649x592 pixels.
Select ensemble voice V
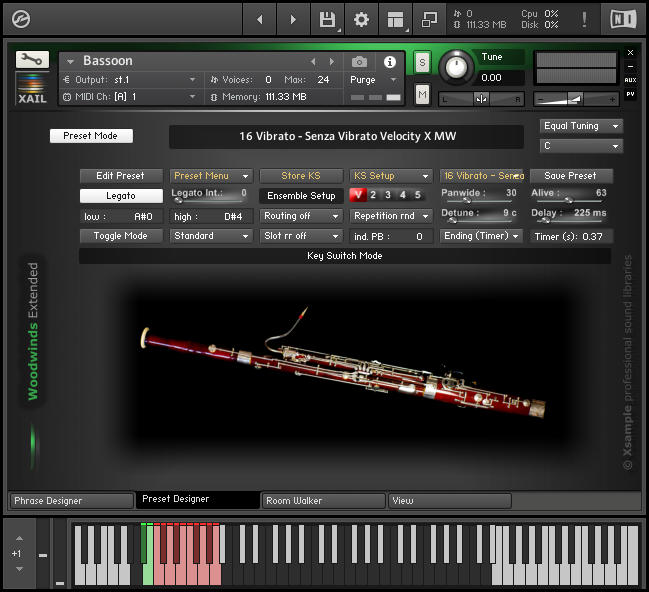pyautogui.click(x=358, y=195)
